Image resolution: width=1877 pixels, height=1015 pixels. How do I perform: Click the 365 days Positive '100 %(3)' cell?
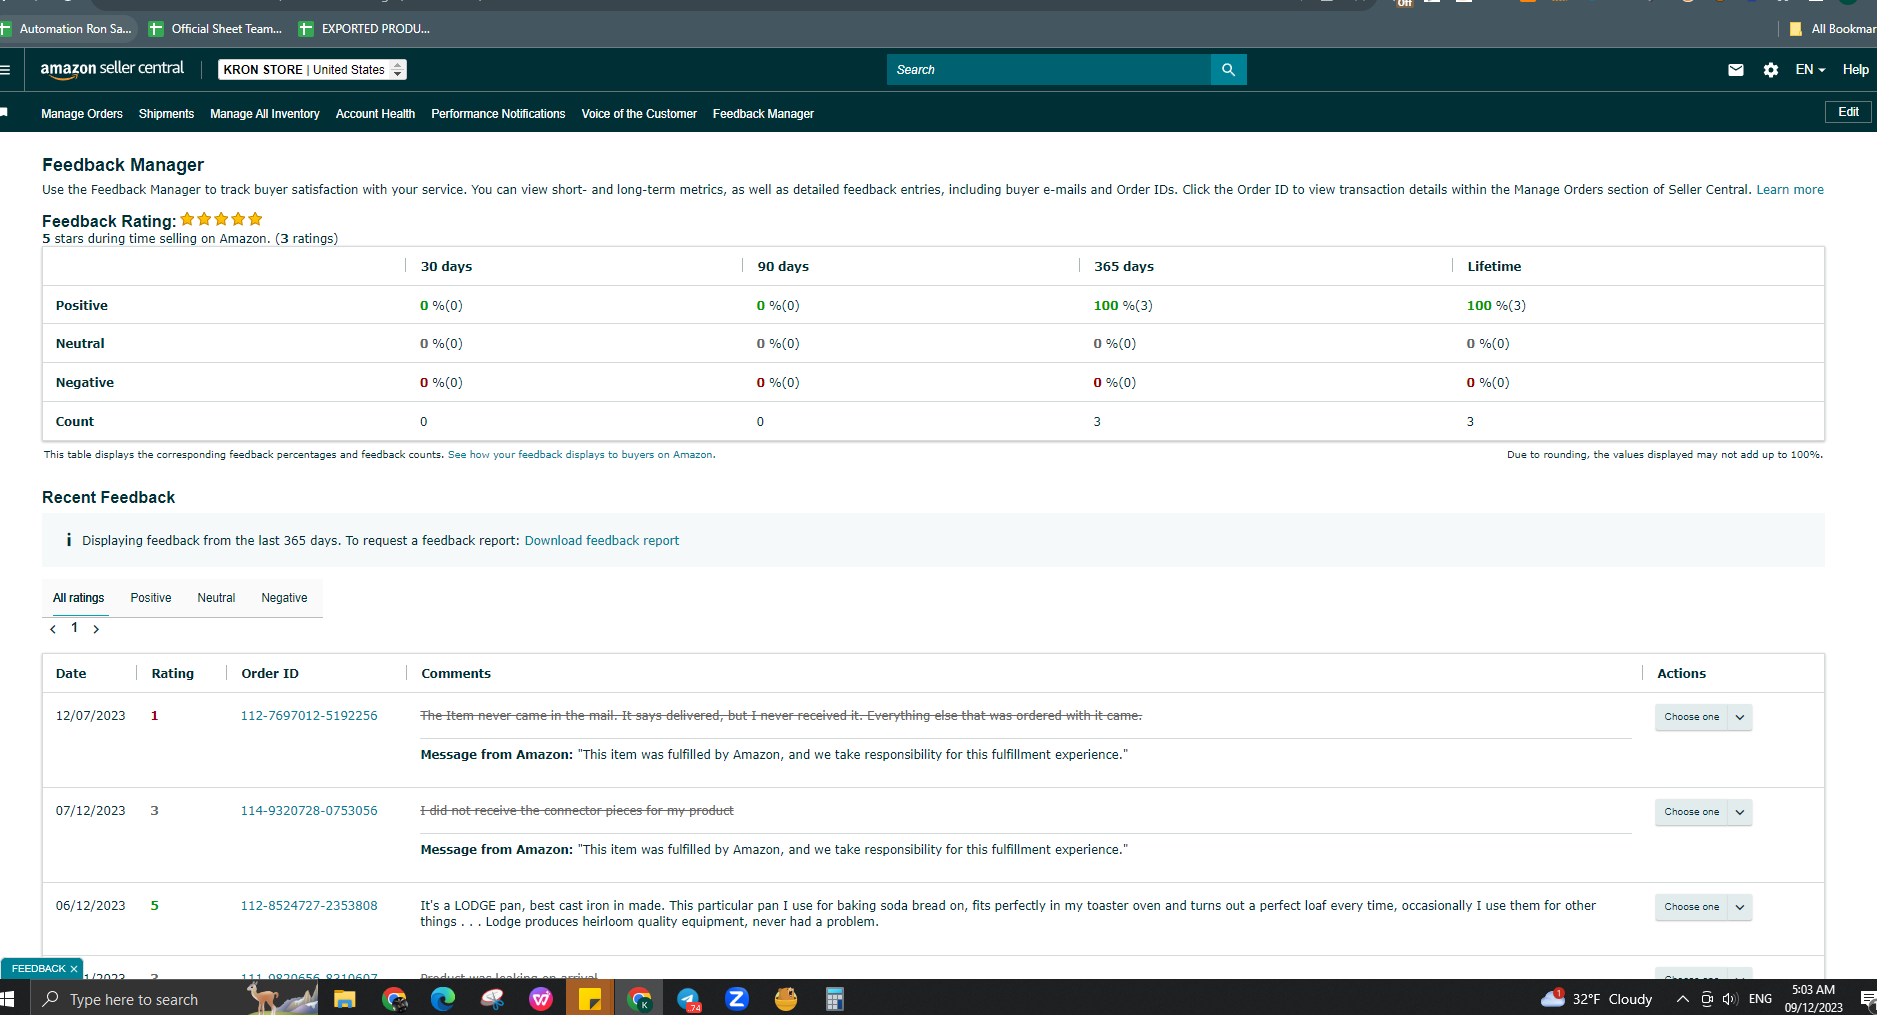1123,306
